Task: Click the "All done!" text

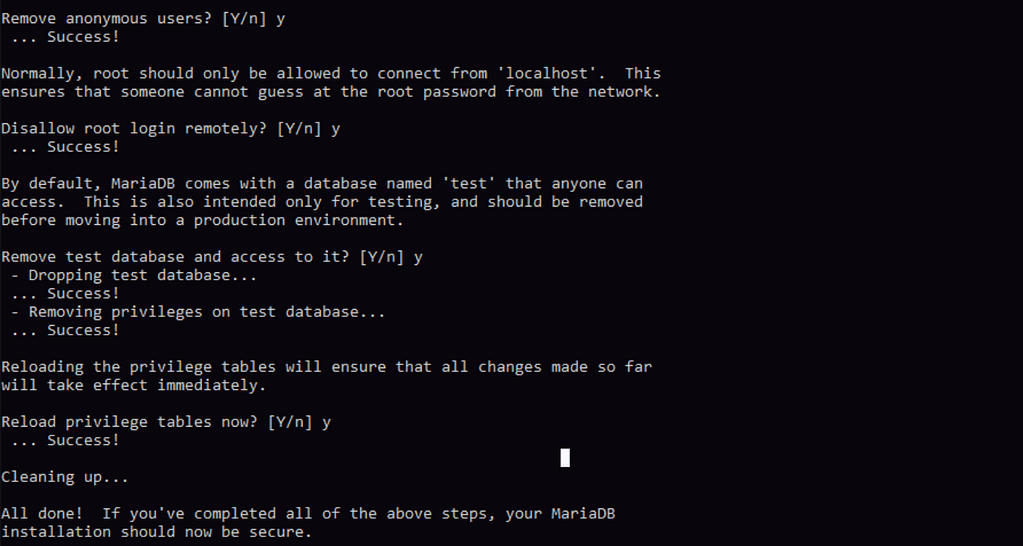Action: click(42, 514)
